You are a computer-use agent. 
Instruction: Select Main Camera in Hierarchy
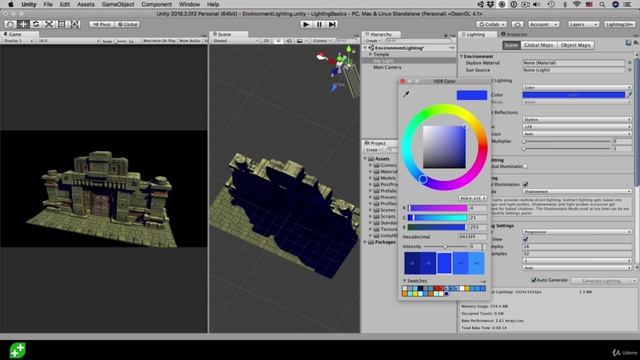click(387, 67)
